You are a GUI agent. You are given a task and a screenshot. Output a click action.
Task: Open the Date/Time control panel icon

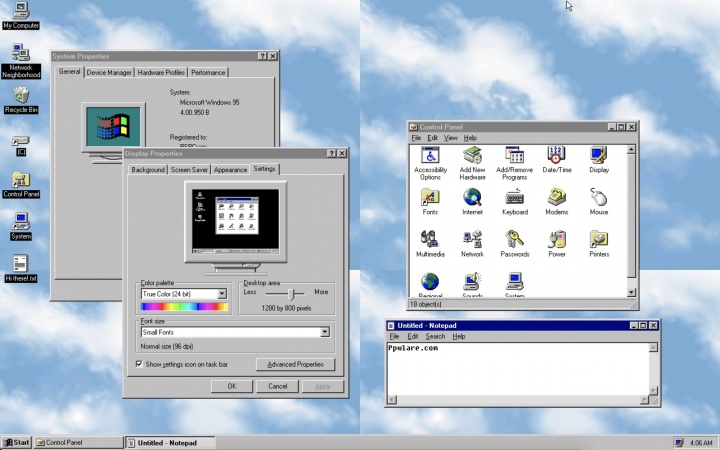pyautogui.click(x=556, y=157)
